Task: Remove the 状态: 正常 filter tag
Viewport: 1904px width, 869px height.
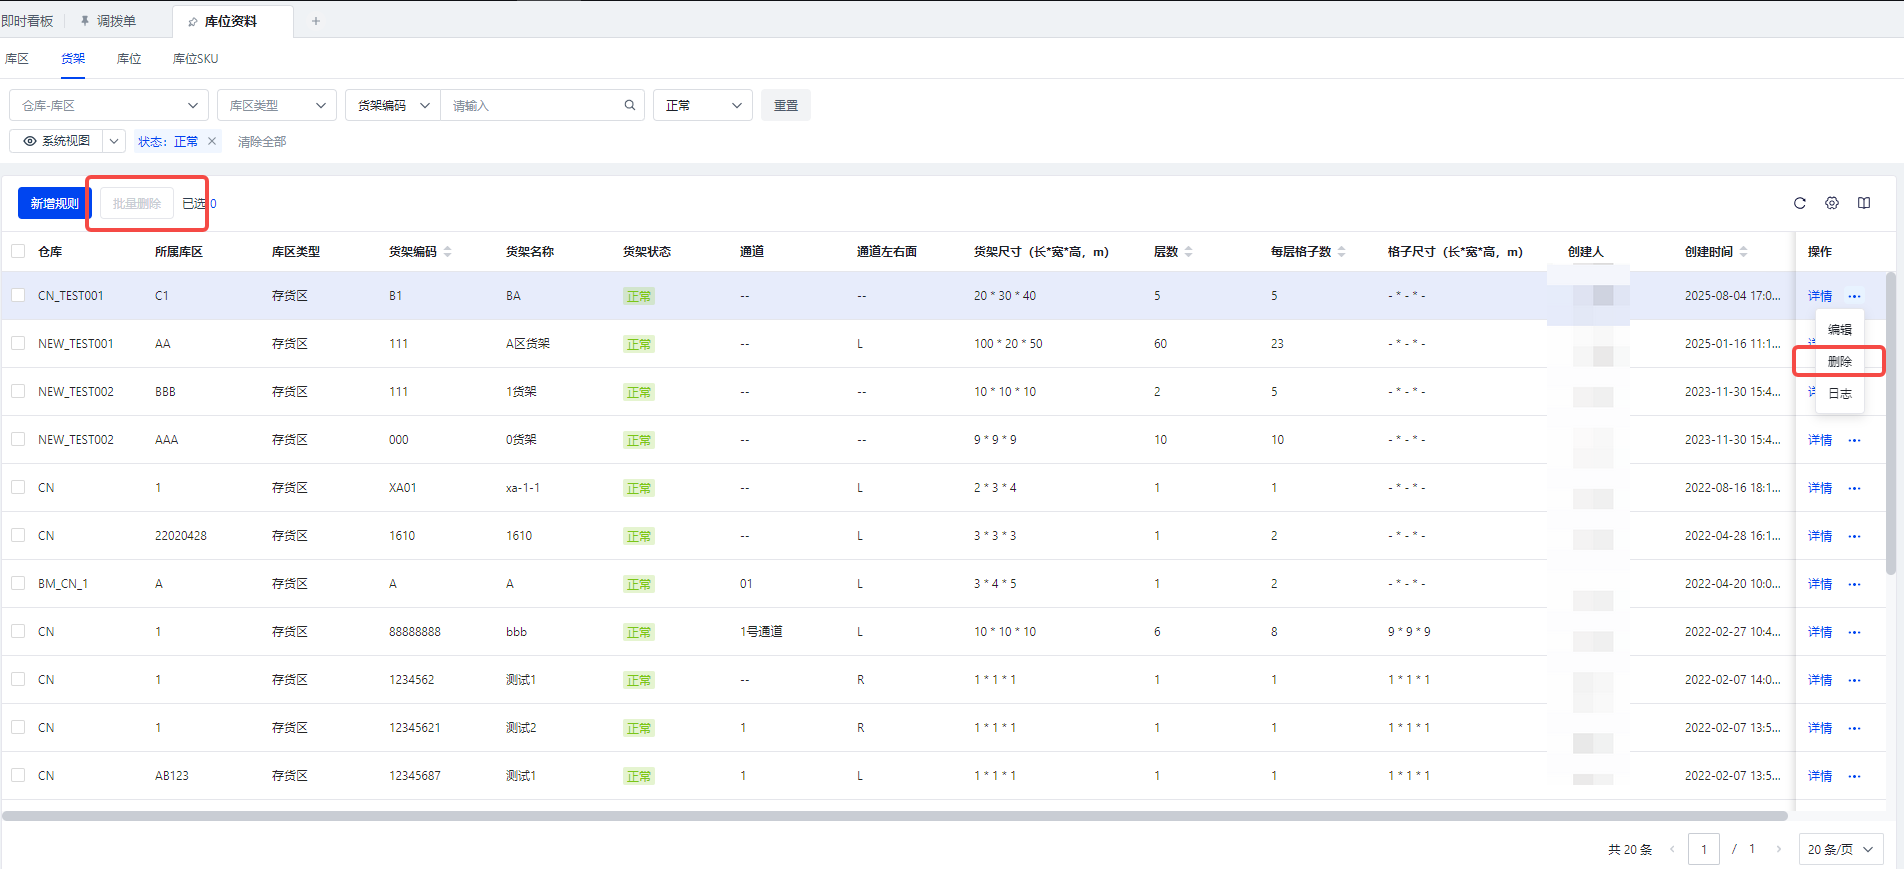Action: tap(212, 141)
